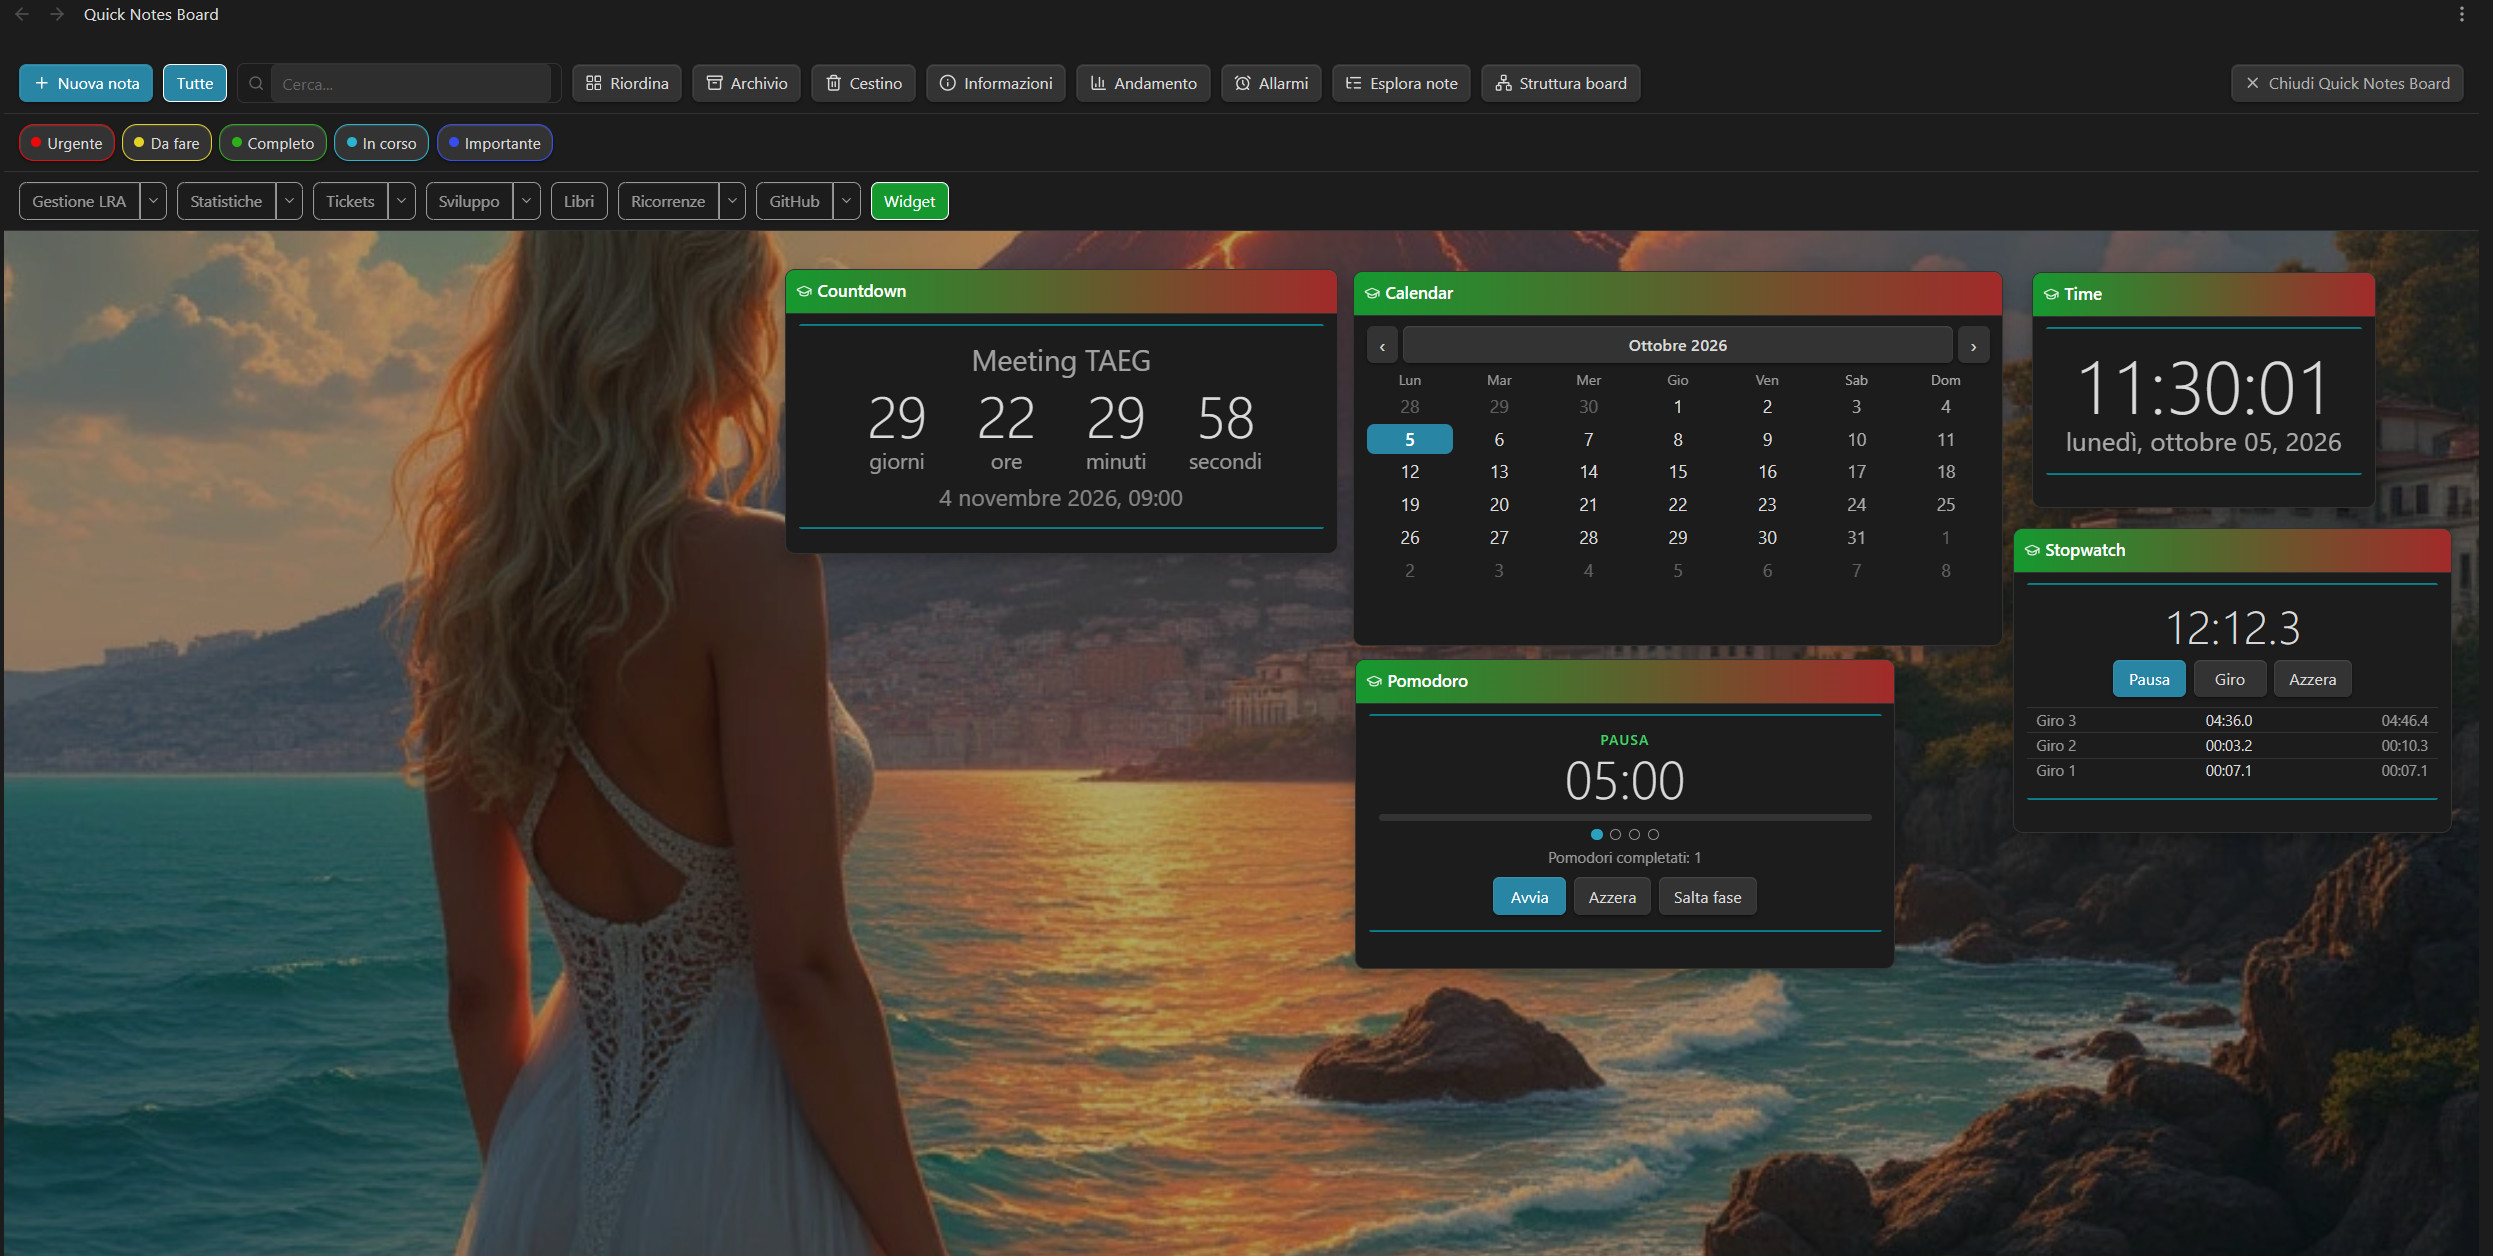Screen dimensions: 2493x1256
Task: Open the Cestino trash
Action: click(x=864, y=83)
